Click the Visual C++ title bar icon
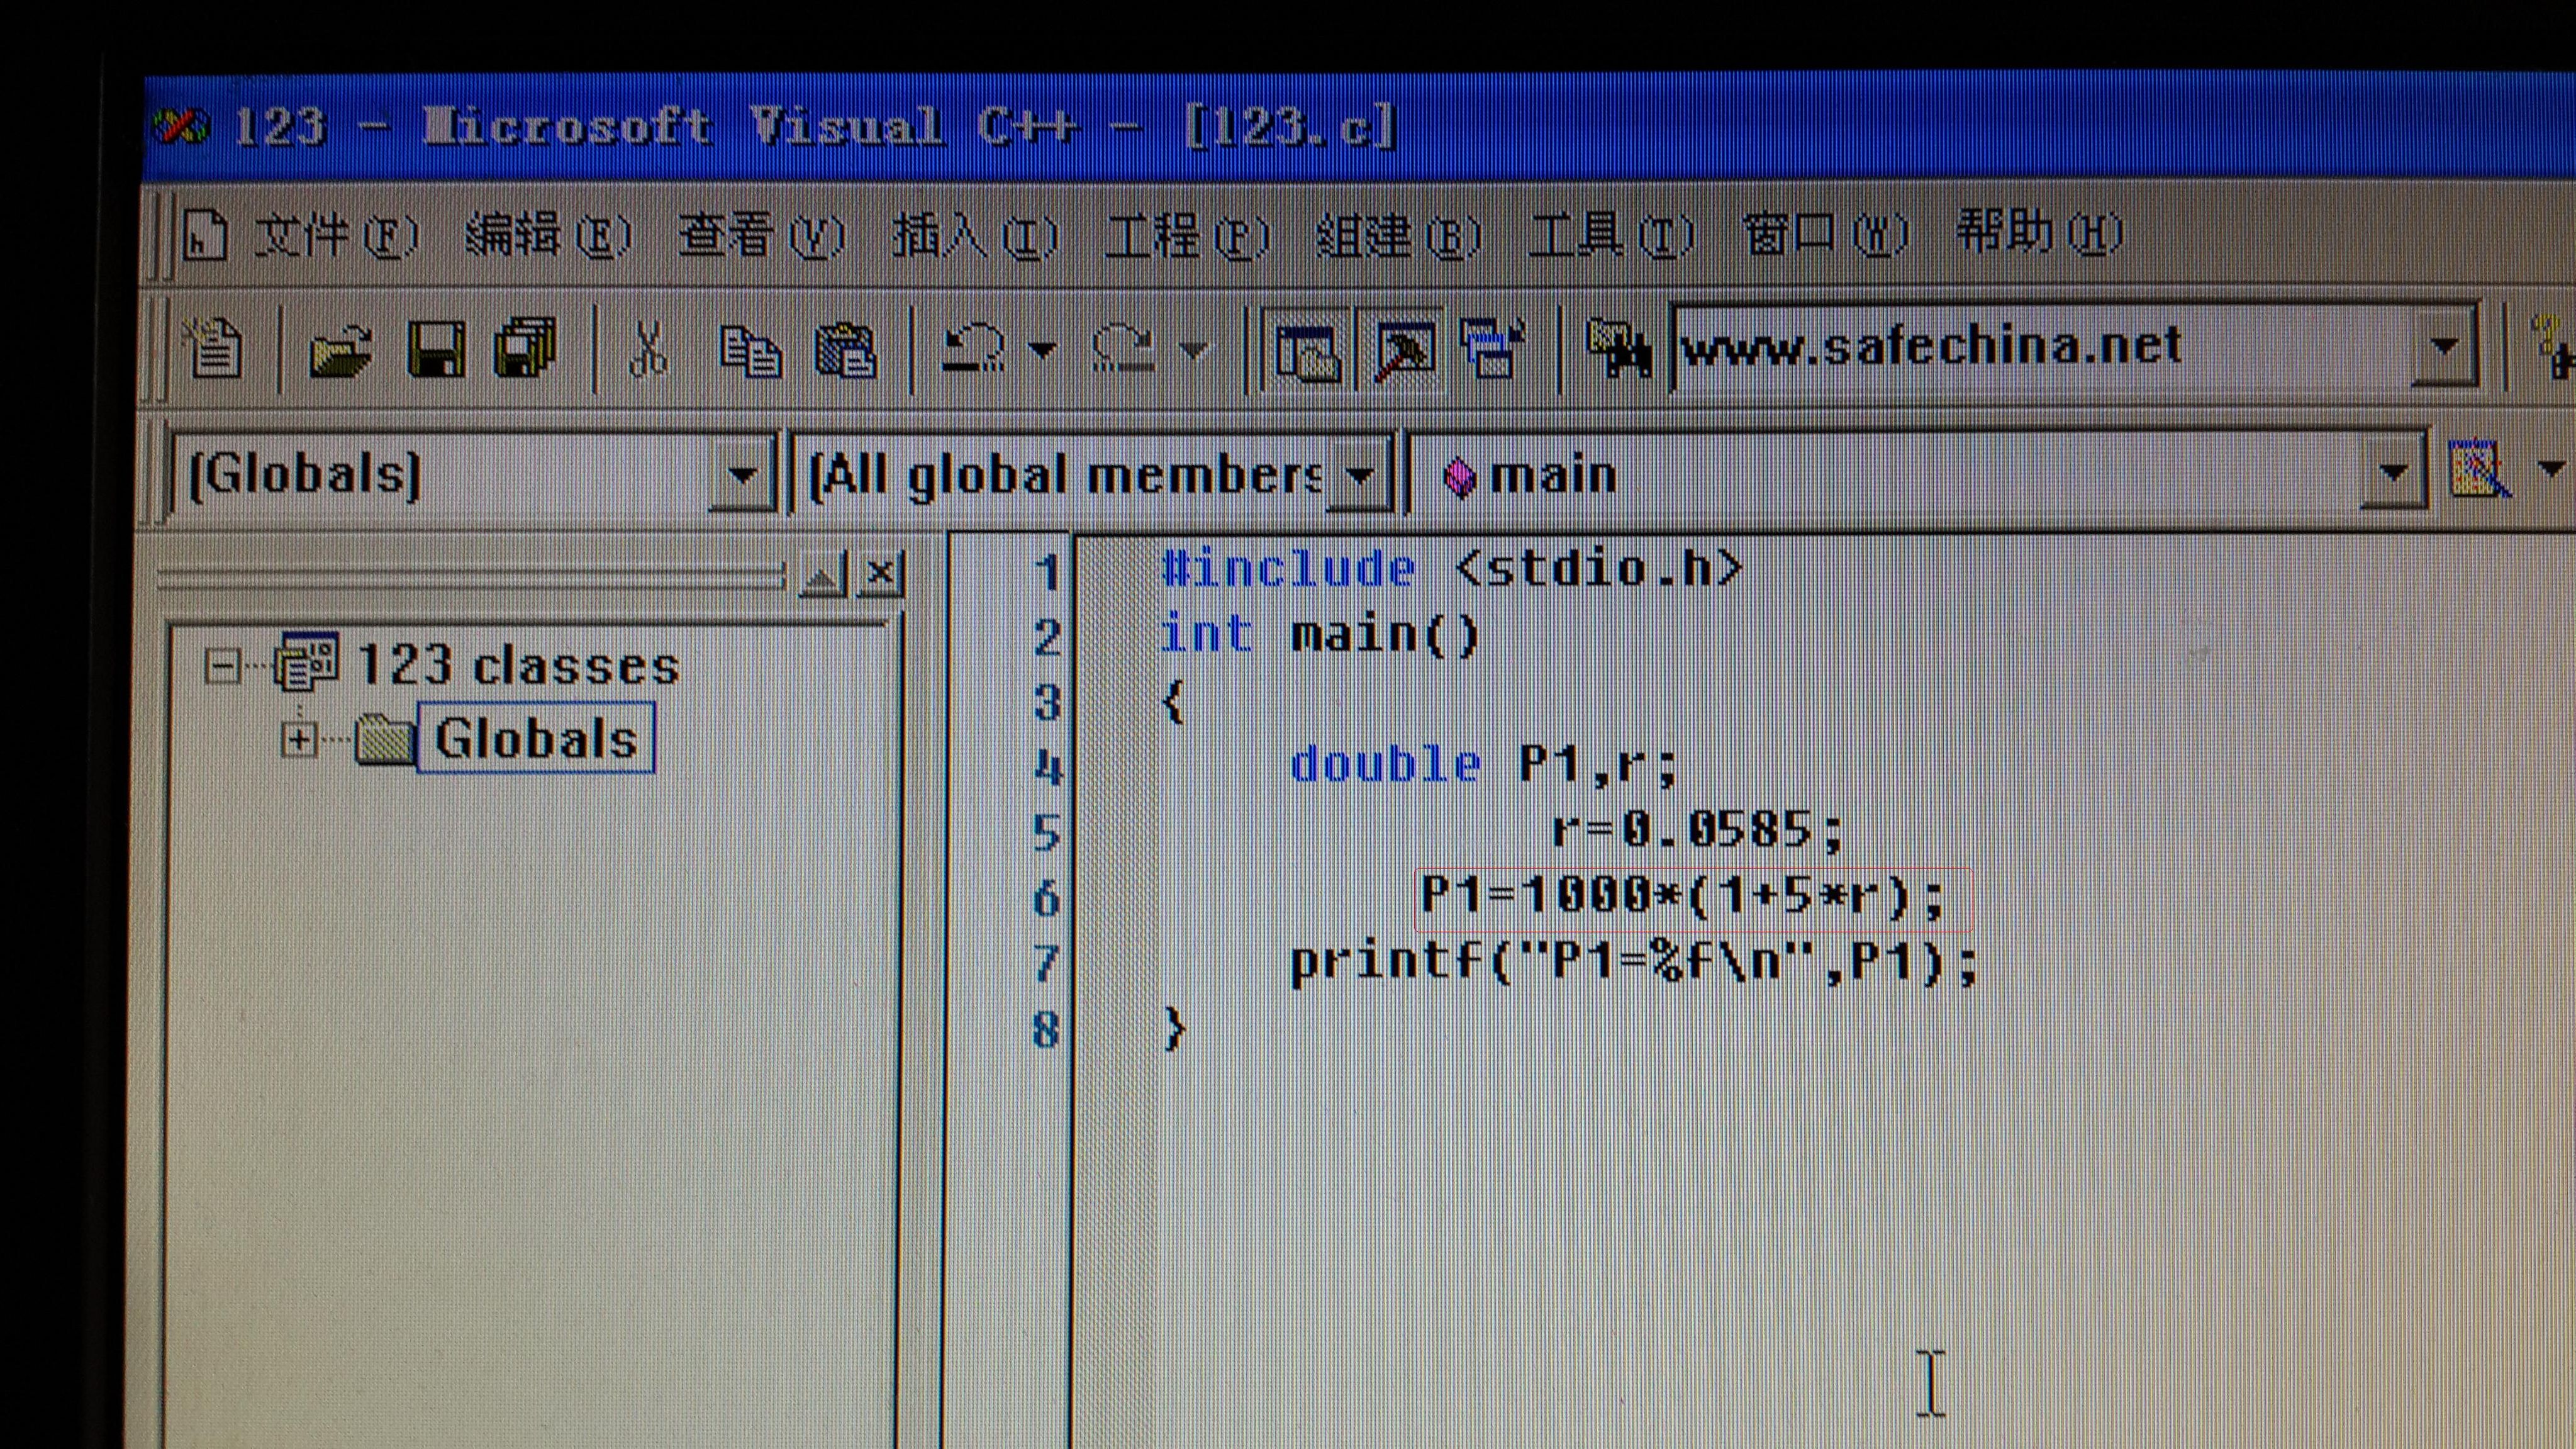Viewport: 2576px width, 1449px height. 181,127
